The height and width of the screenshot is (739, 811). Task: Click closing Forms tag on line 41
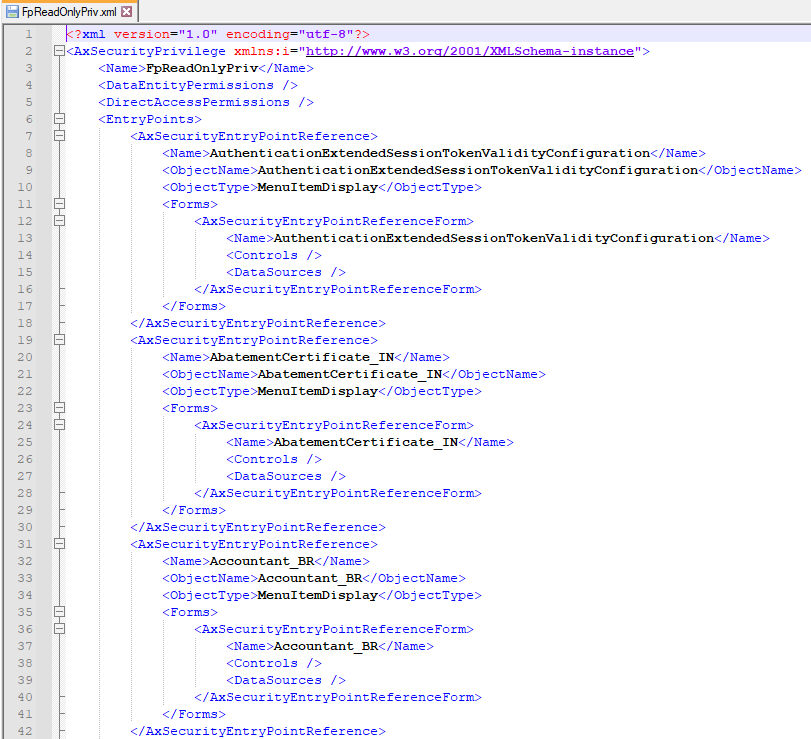pyautogui.click(x=194, y=714)
